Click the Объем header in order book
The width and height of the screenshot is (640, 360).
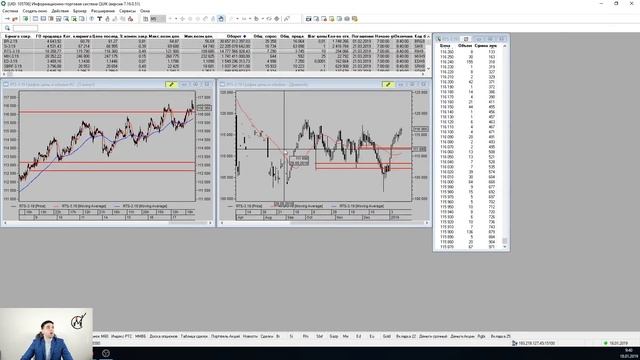click(x=465, y=46)
